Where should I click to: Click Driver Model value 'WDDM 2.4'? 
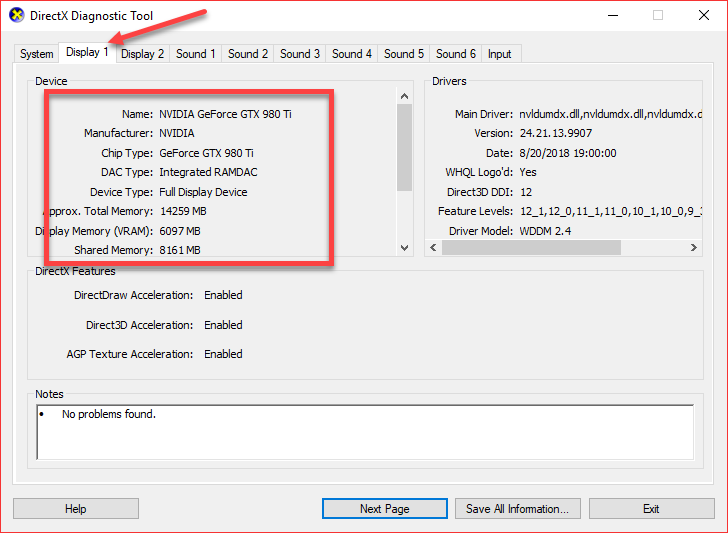click(x=545, y=231)
